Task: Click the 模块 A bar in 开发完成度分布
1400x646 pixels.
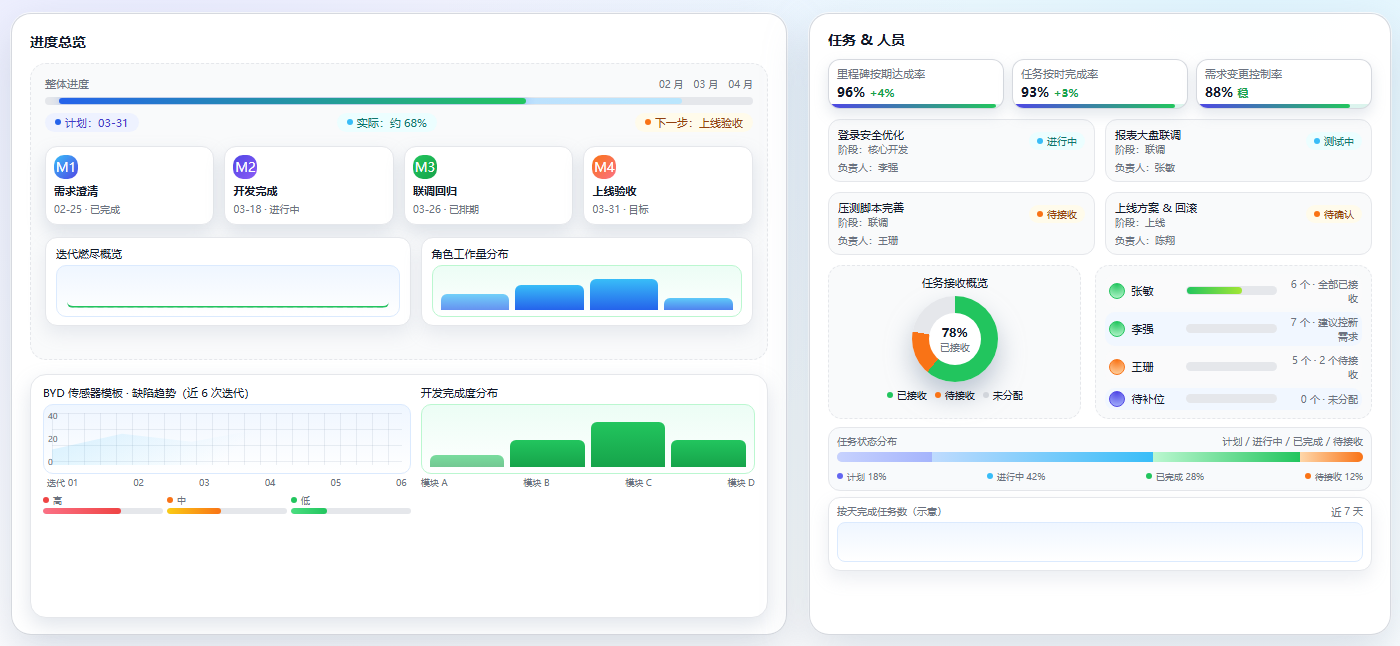Action: [x=467, y=461]
